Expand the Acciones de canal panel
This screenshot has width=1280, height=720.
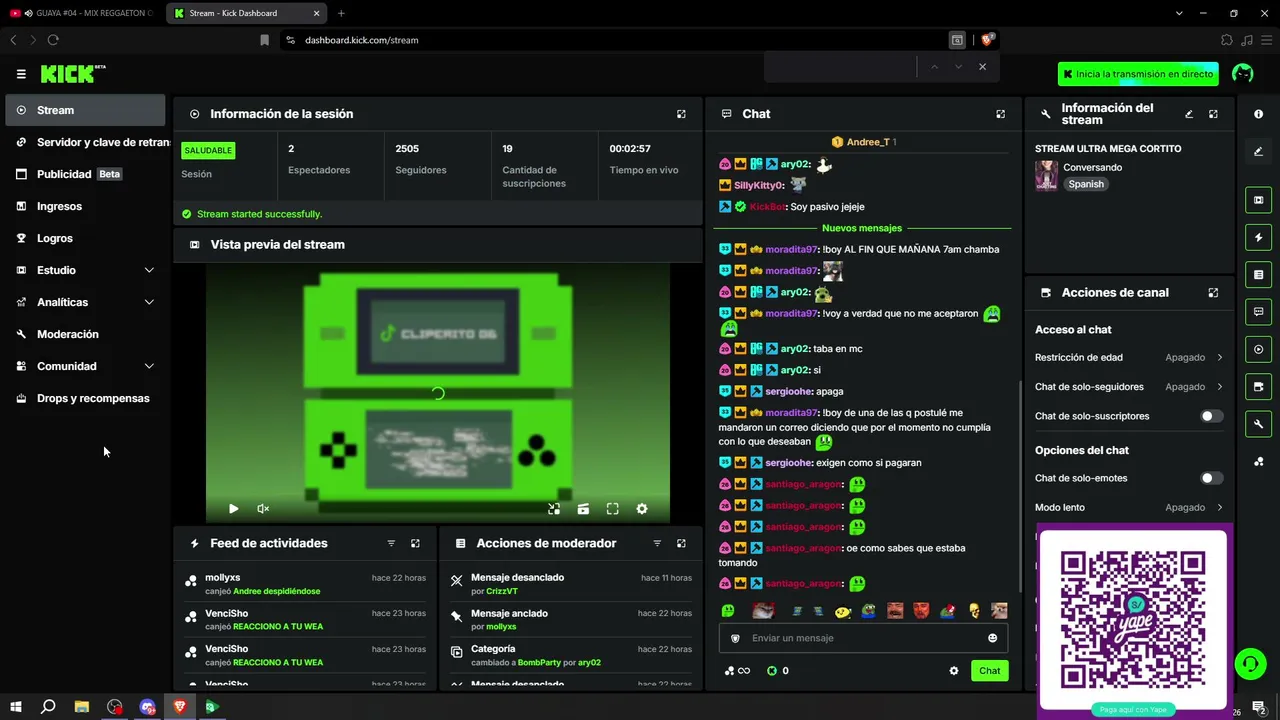1213,293
